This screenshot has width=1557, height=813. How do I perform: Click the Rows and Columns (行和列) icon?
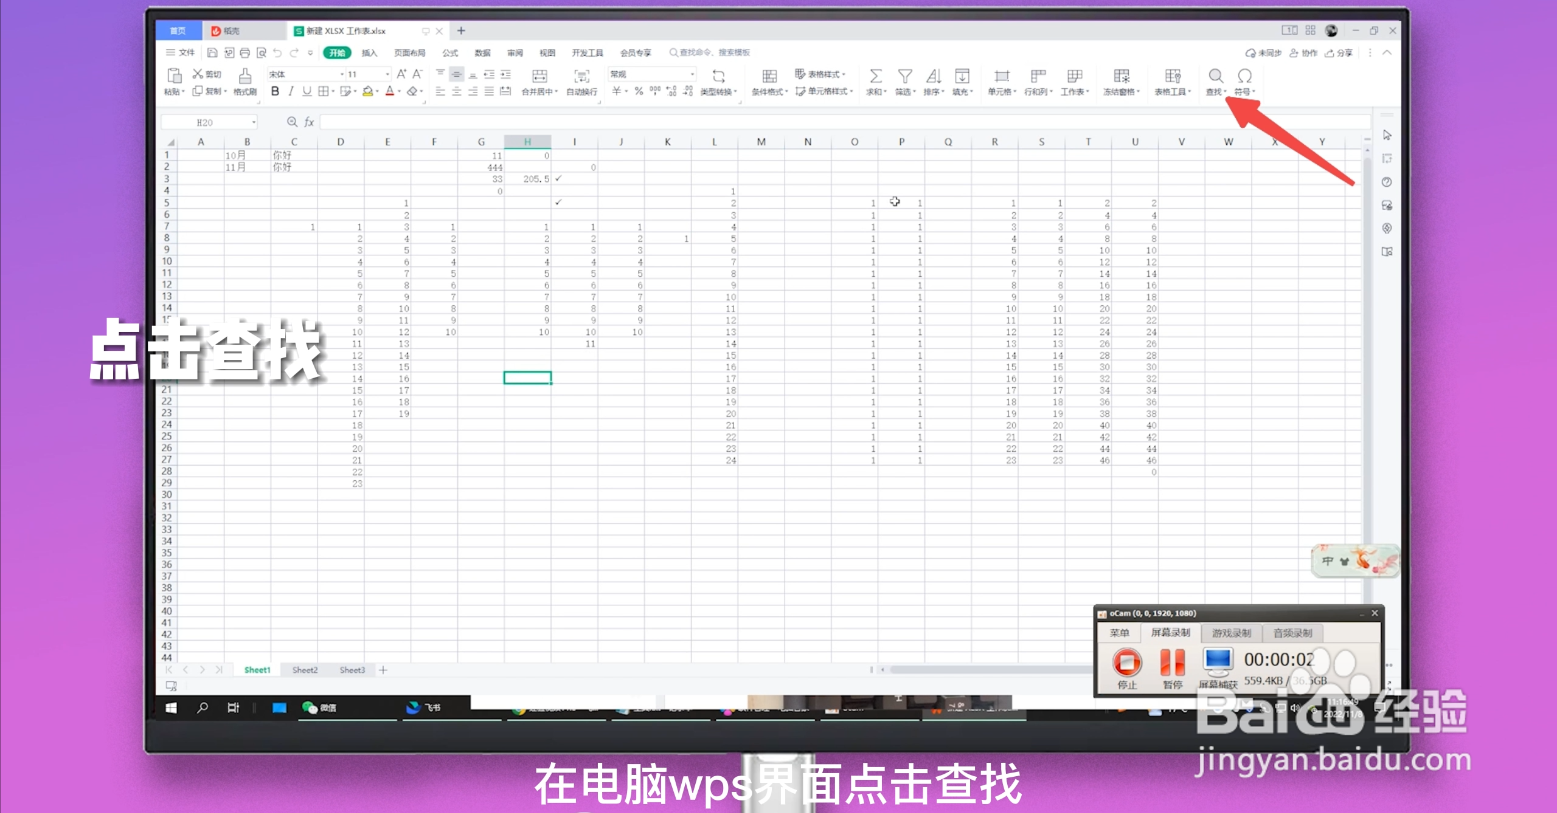[1038, 76]
